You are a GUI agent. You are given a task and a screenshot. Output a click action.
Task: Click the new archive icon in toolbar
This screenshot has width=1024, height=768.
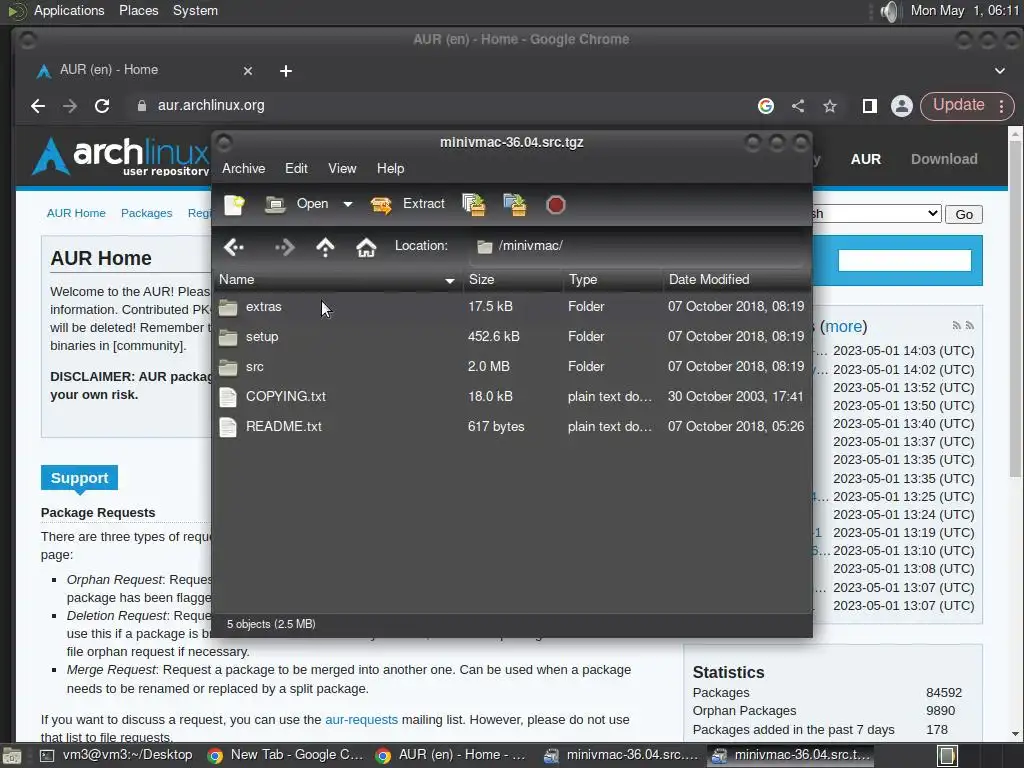tap(234, 204)
